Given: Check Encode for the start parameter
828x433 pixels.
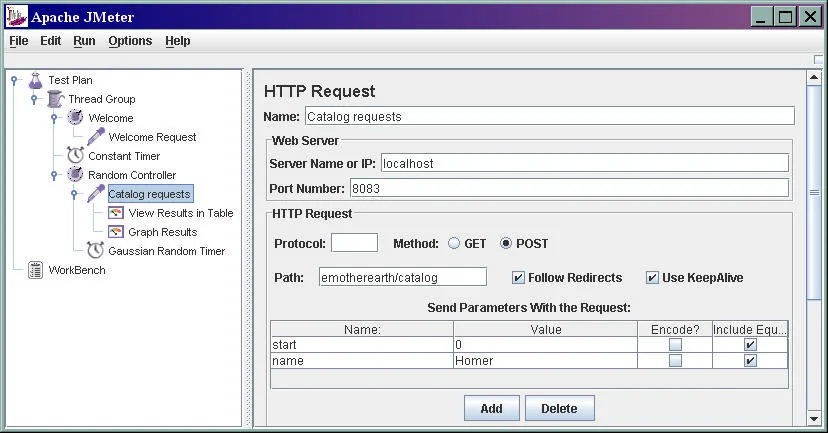Looking at the screenshot, I should [x=675, y=345].
